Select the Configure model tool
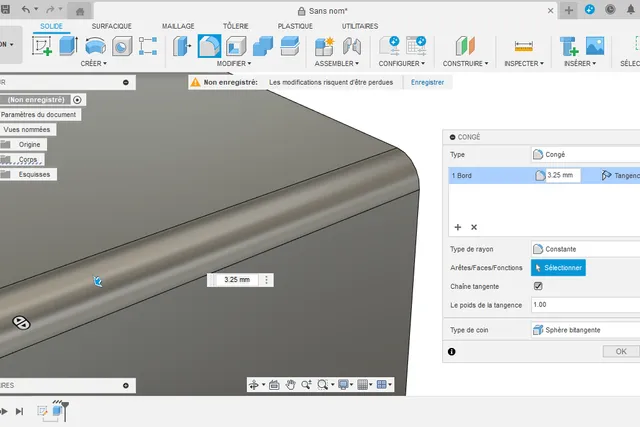 (x=389, y=46)
